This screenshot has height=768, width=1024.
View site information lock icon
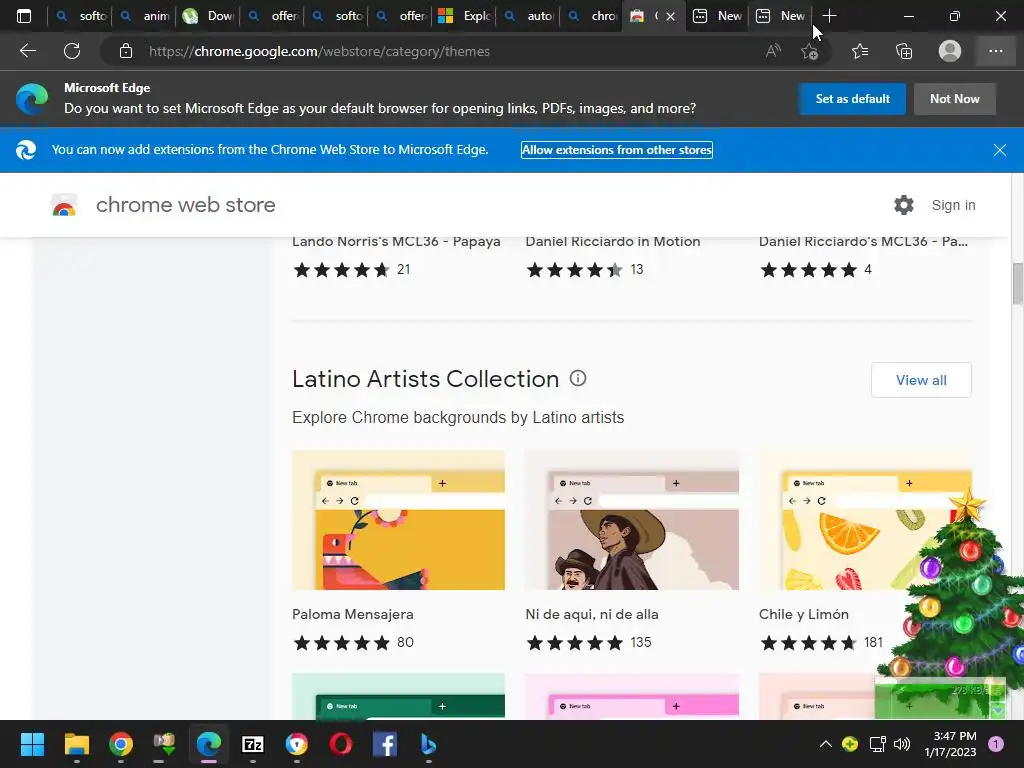pos(126,51)
